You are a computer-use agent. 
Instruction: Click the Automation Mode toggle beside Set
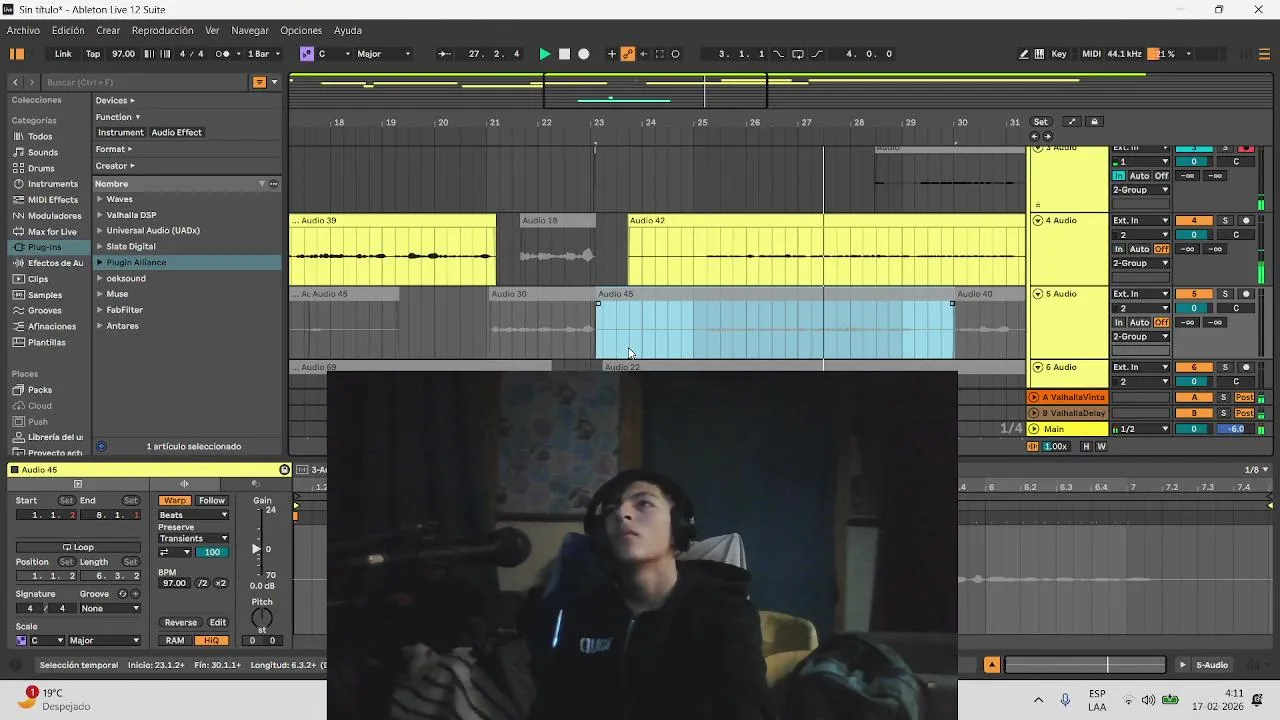pos(1072,122)
